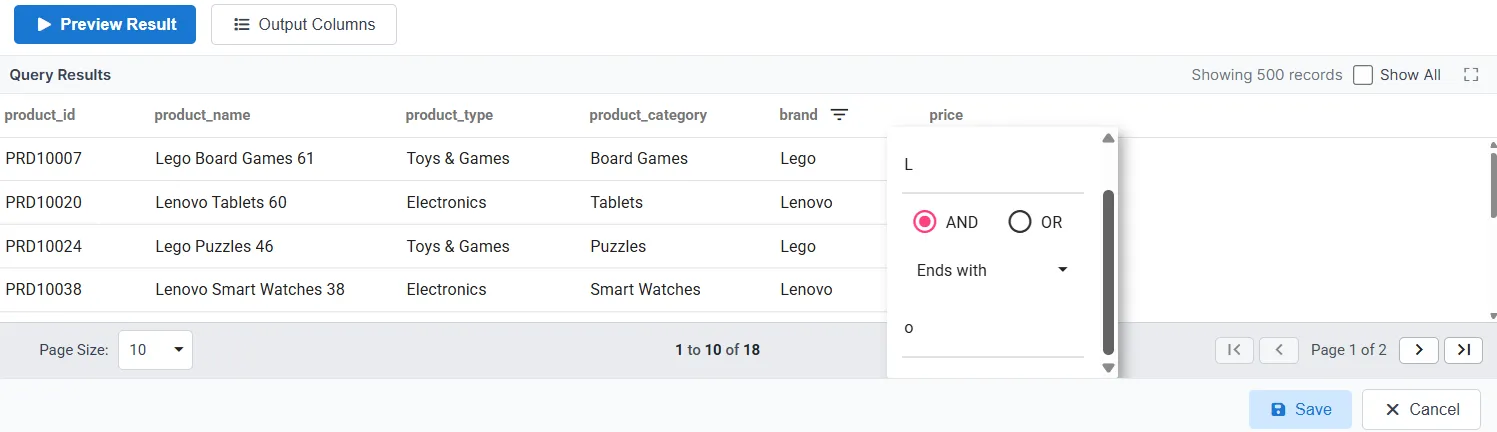This screenshot has width=1497, height=432.
Task: Enable the Show All checkbox
Action: coord(1363,75)
